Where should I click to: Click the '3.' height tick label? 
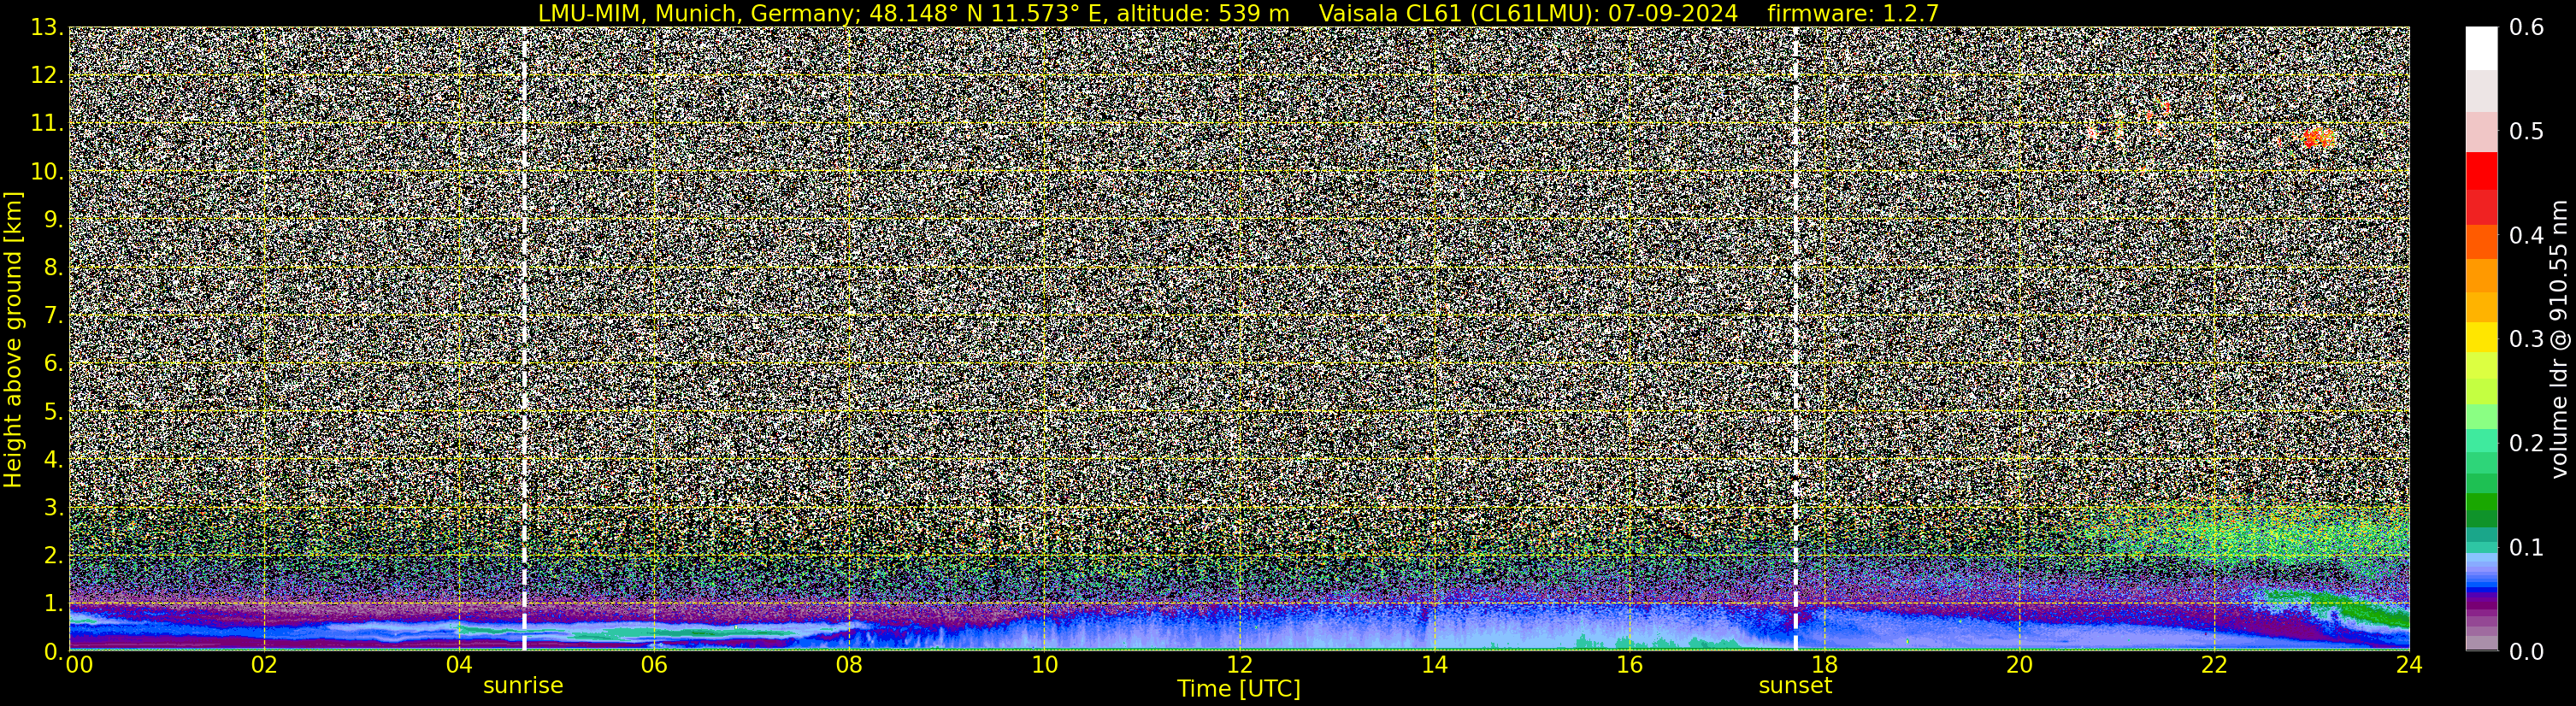[53, 508]
